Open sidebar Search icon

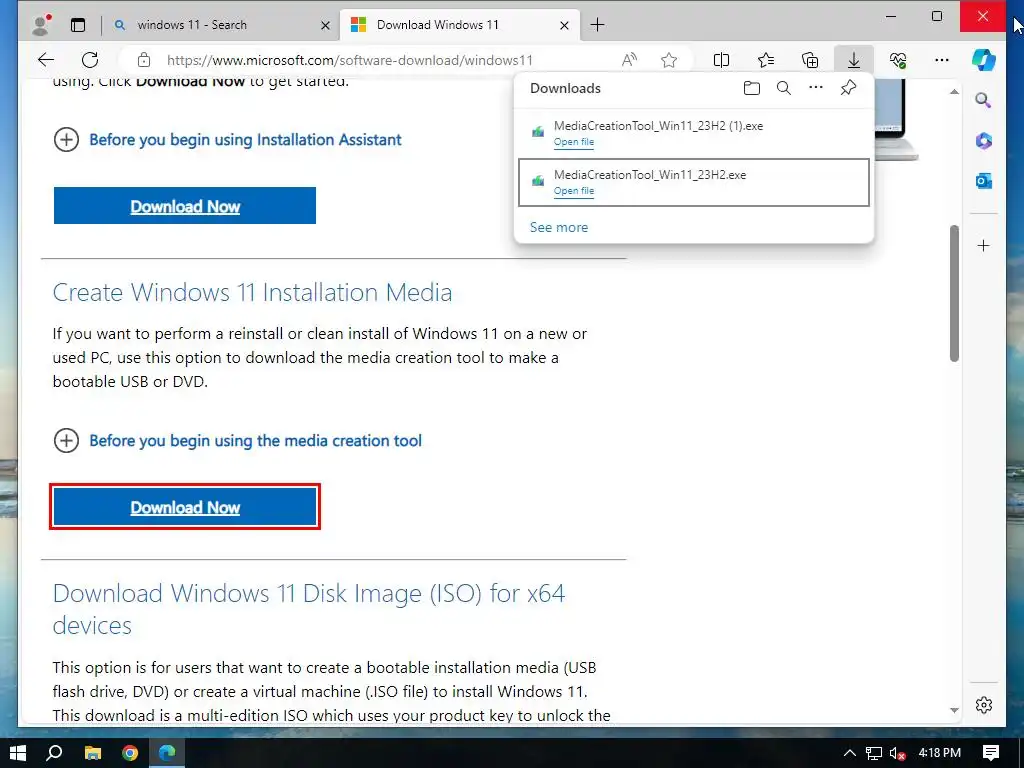[983, 100]
